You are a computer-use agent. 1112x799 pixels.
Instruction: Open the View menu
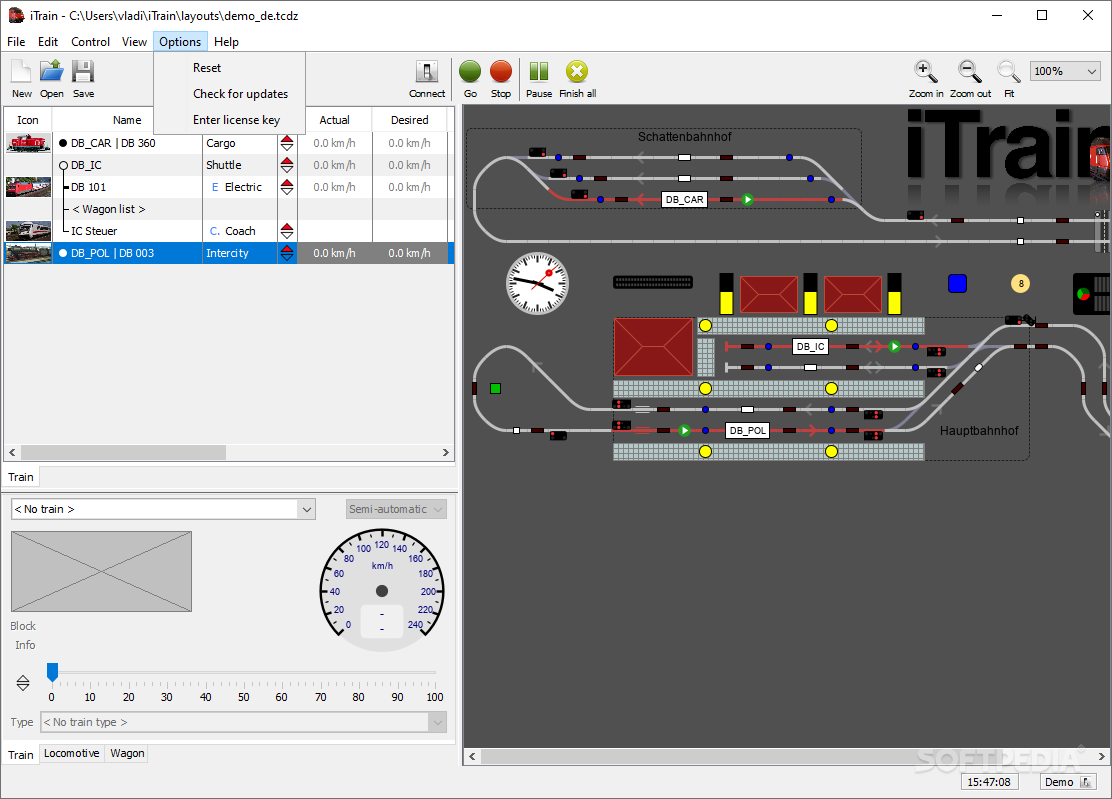[x=134, y=42]
